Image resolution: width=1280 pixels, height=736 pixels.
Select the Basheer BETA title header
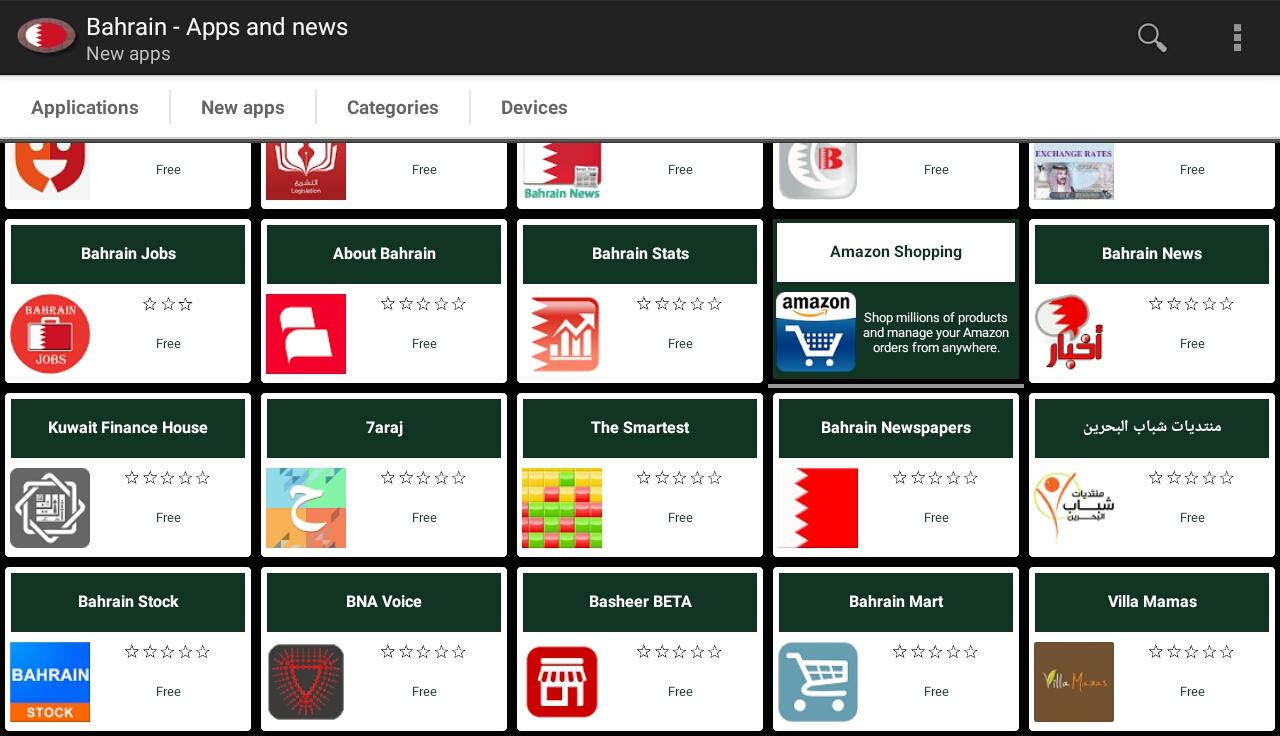pos(640,602)
